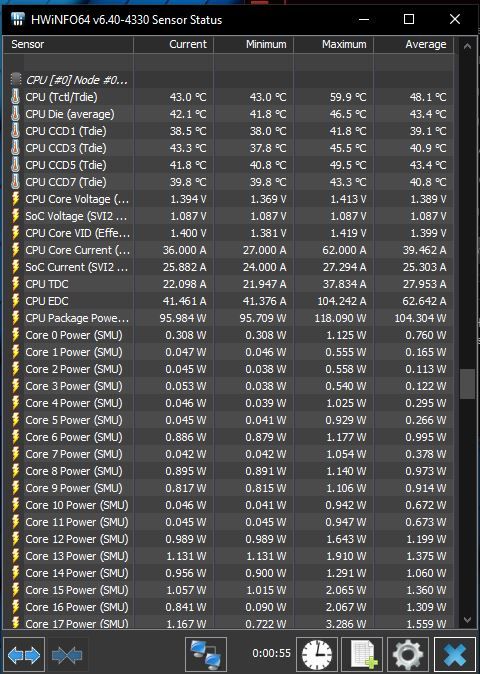Viewport: 480px width, 674px height.
Task: Click the HWiNFO64 title bar app icon
Action: 18,19
